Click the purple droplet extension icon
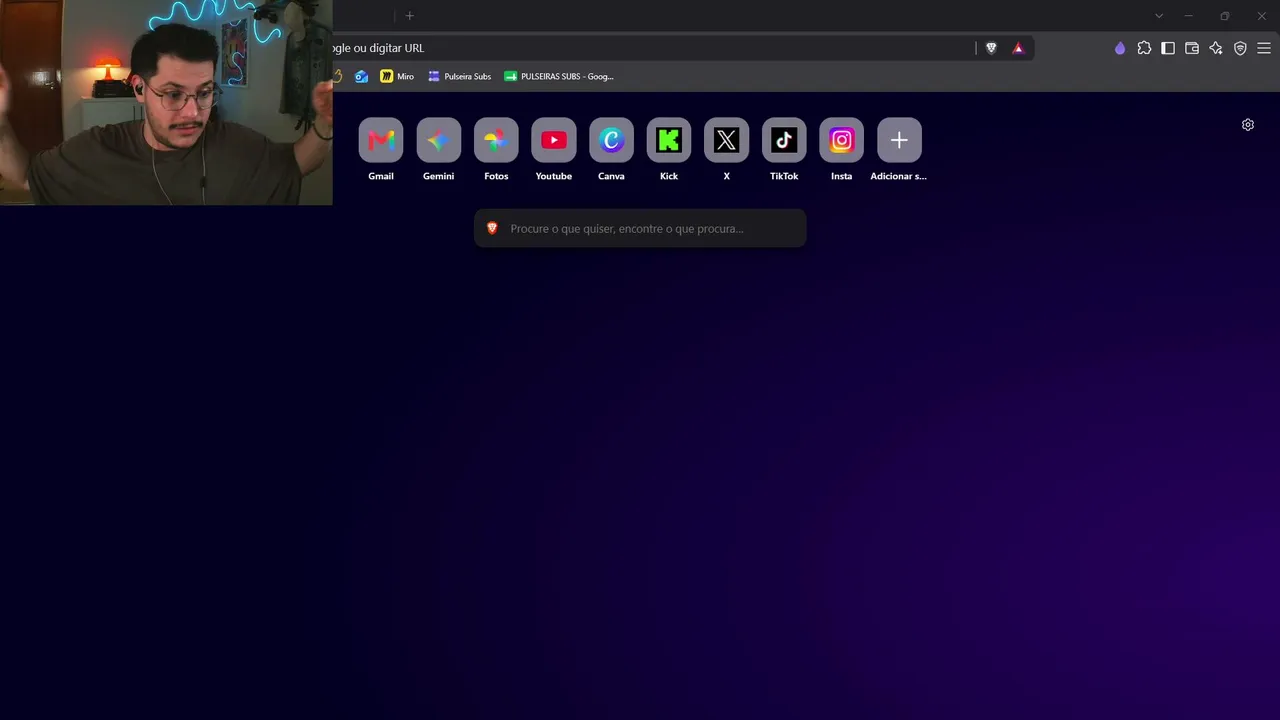This screenshot has width=1280, height=720. click(1120, 48)
